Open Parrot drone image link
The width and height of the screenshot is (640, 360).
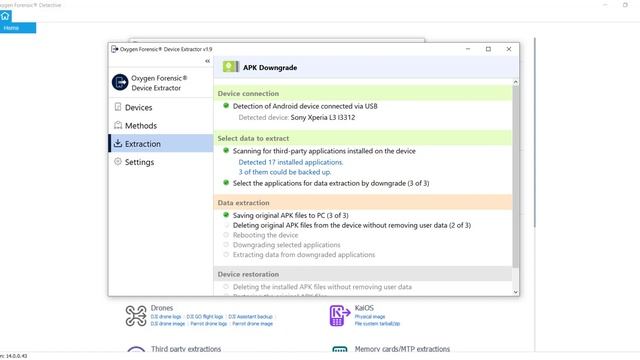click(x=253, y=324)
